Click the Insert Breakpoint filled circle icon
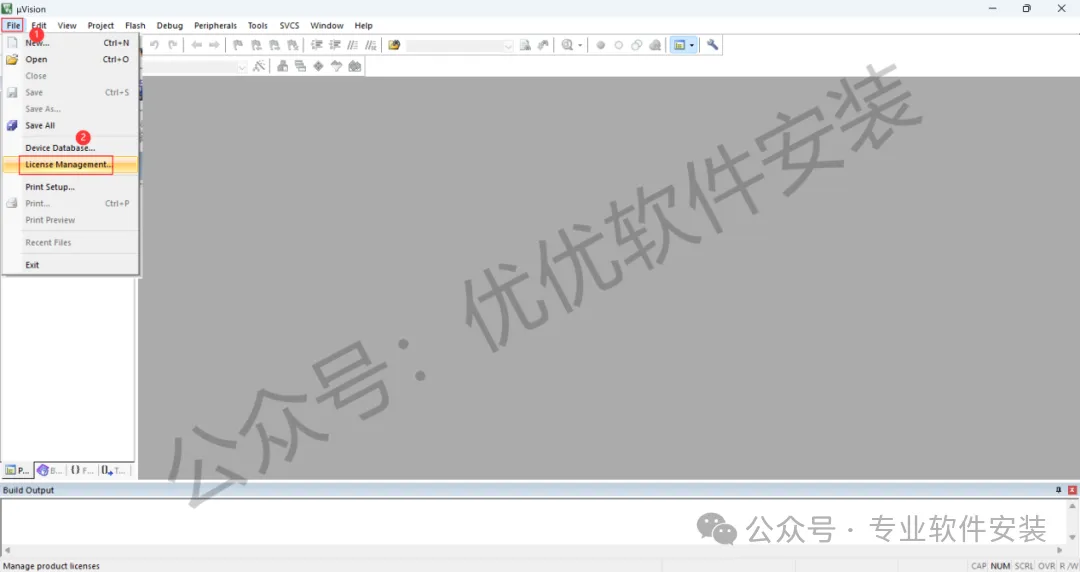Screen dimensions: 1080x572 [601, 45]
